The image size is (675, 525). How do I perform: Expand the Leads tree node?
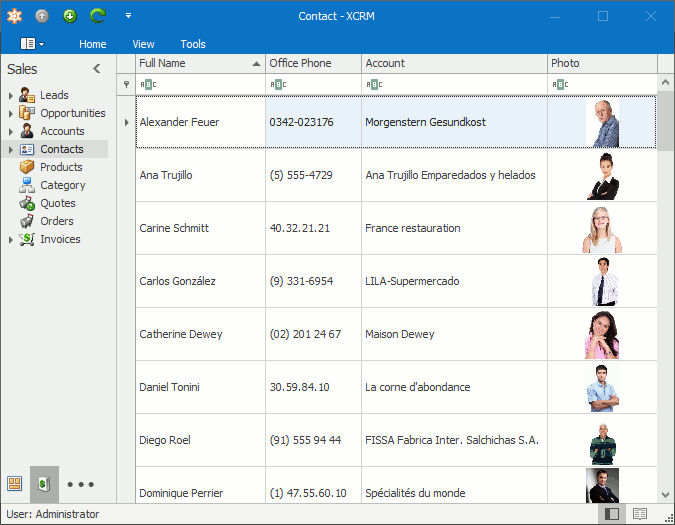(x=11, y=95)
